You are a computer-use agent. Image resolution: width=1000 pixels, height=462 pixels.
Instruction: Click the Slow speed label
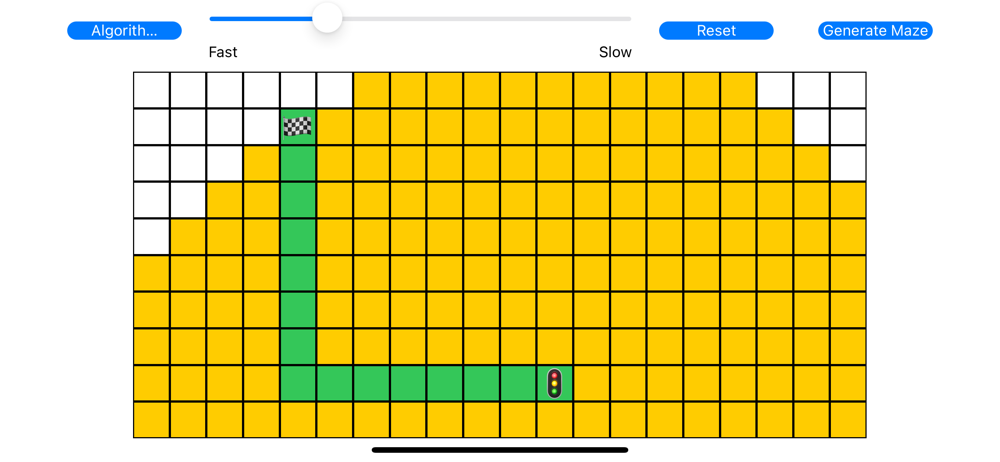pos(615,52)
